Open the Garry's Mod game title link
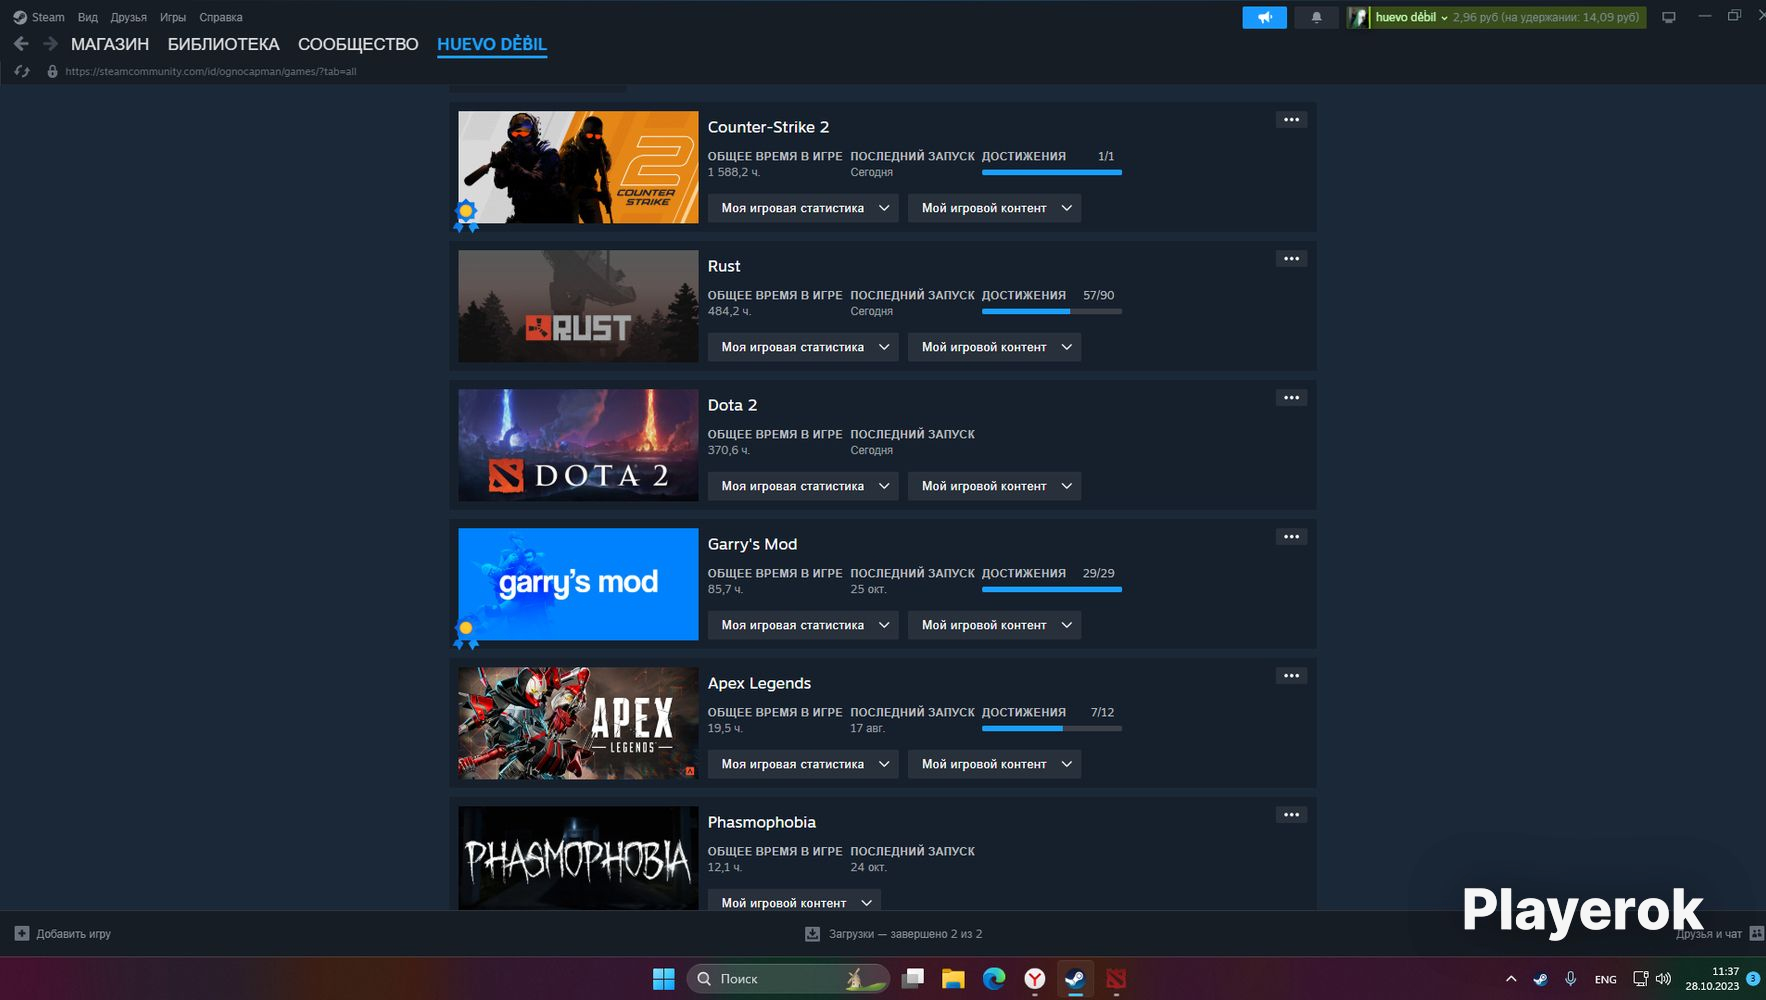Image resolution: width=1766 pixels, height=1000 pixels. pyautogui.click(x=752, y=544)
